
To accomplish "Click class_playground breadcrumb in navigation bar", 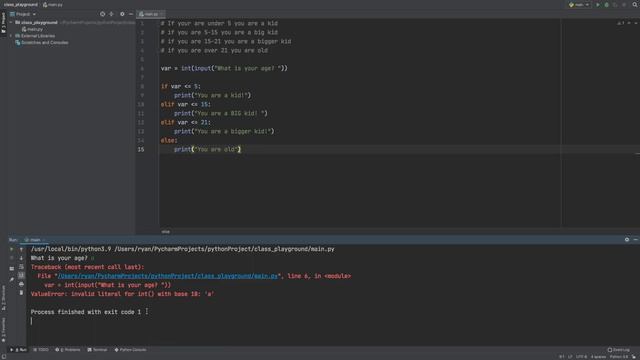I will pyautogui.click(x=20, y=4).
